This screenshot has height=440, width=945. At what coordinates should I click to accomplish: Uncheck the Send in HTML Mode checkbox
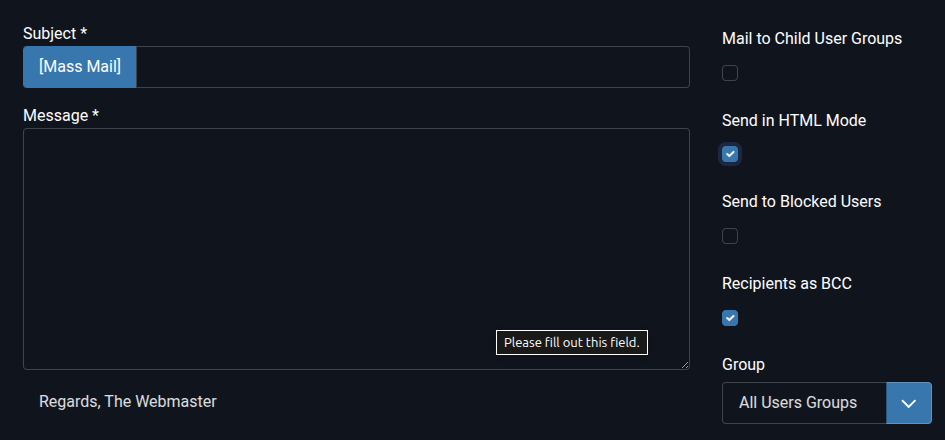point(730,154)
